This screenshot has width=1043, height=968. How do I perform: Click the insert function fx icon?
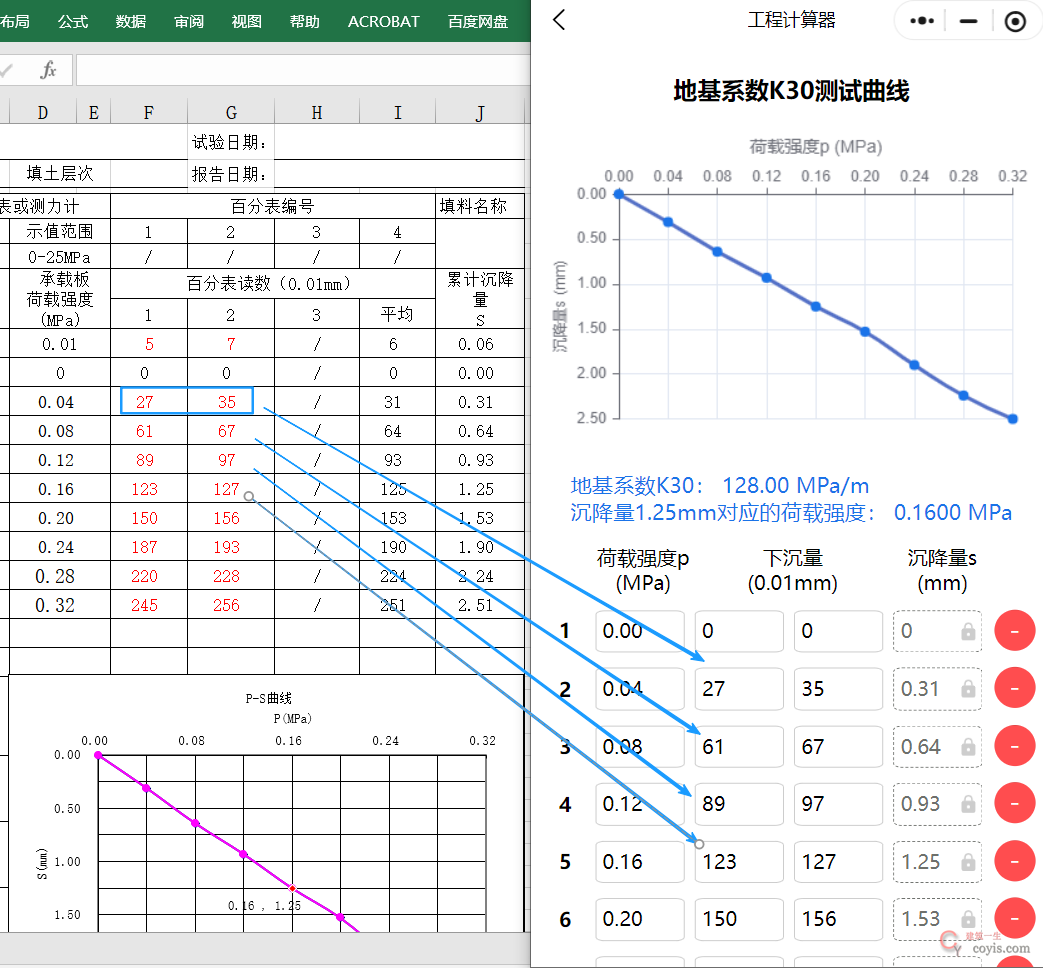pos(48,70)
